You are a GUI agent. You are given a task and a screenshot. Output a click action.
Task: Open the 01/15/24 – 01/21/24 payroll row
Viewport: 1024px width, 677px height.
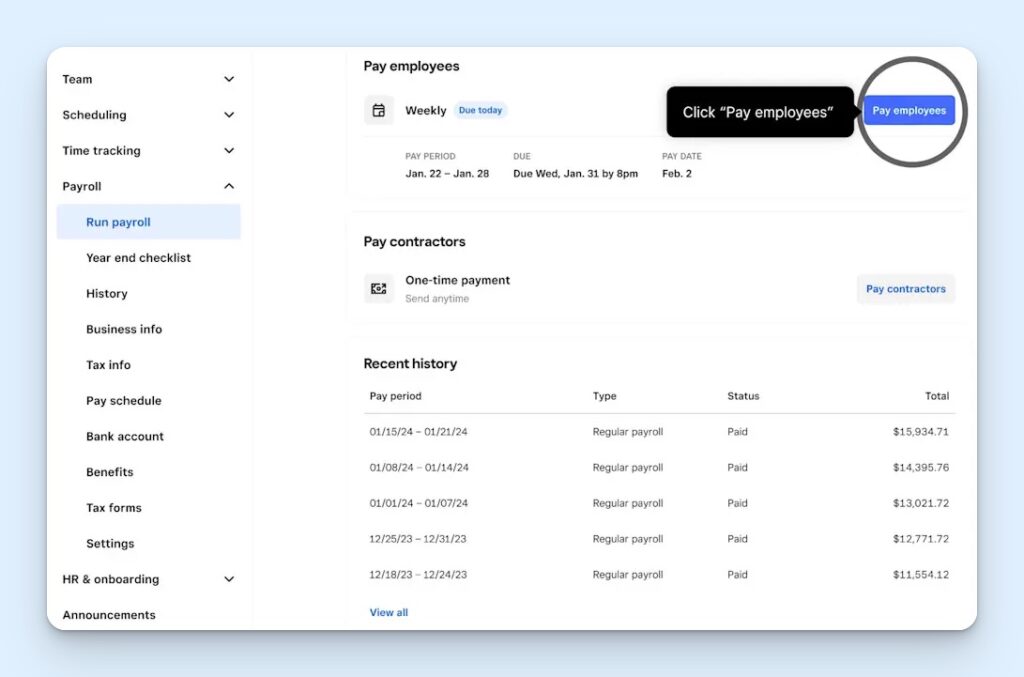[x=659, y=432]
